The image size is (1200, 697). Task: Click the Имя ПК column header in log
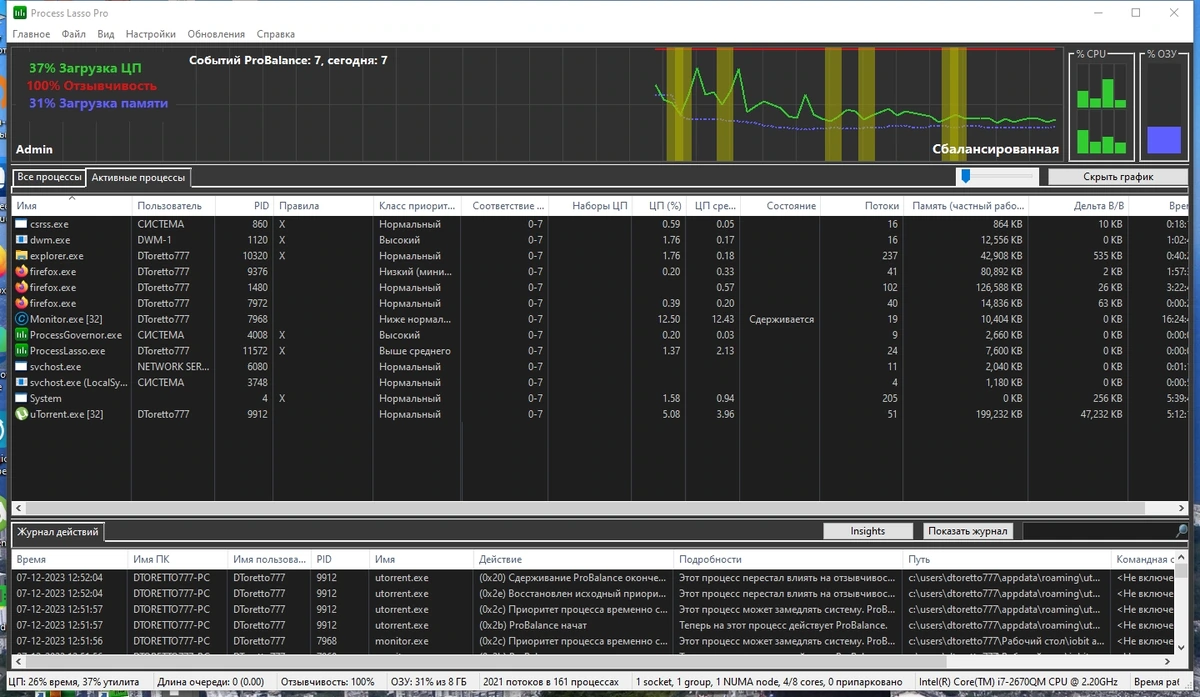click(x=178, y=559)
